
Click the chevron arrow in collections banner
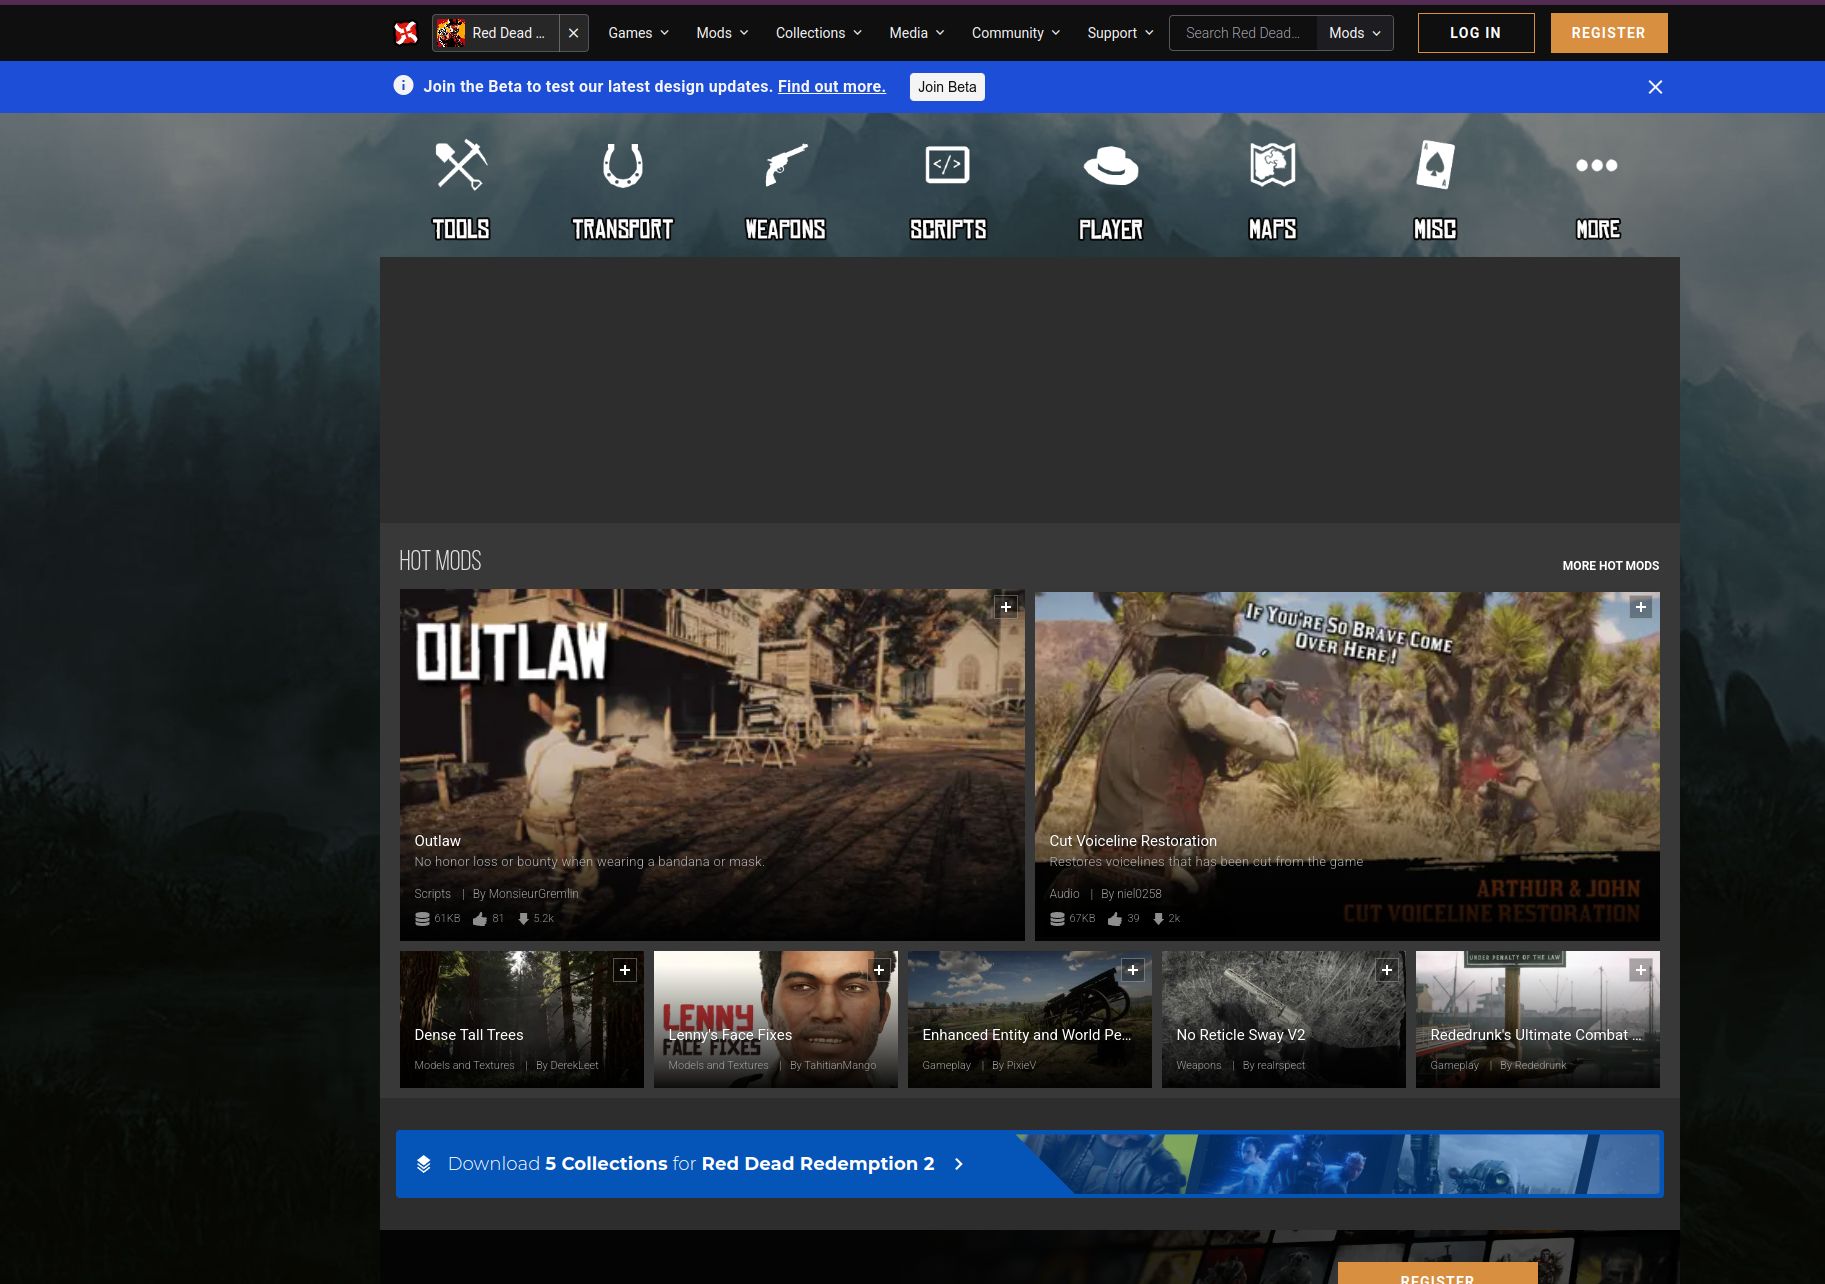point(959,1164)
